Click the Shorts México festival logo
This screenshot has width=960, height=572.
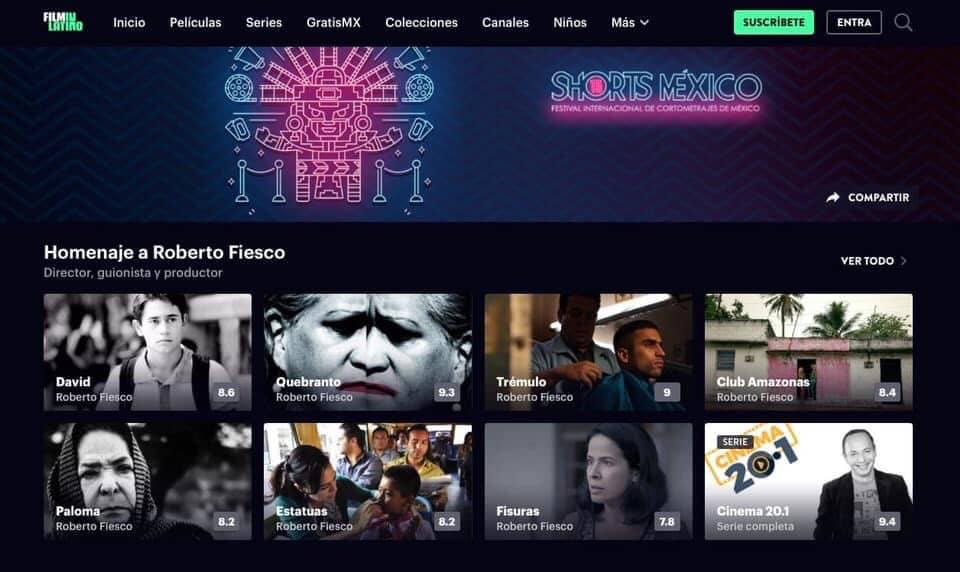pyautogui.click(x=656, y=92)
